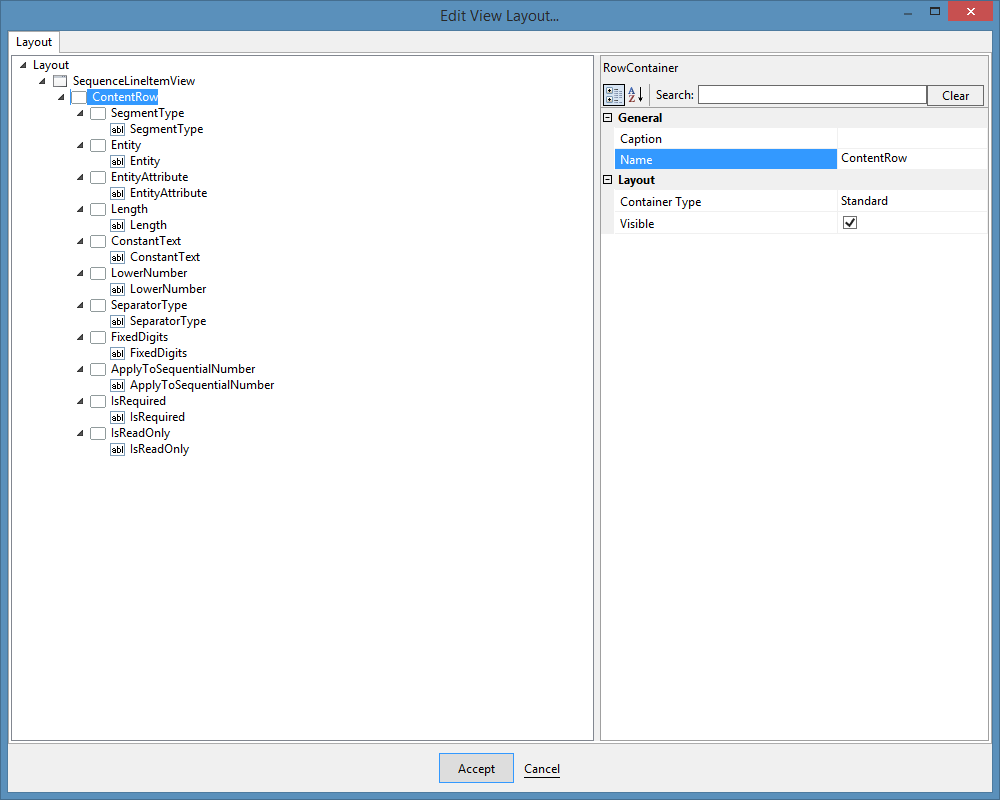
Task: Collapse the ContentRow tree node
Action: 61,97
